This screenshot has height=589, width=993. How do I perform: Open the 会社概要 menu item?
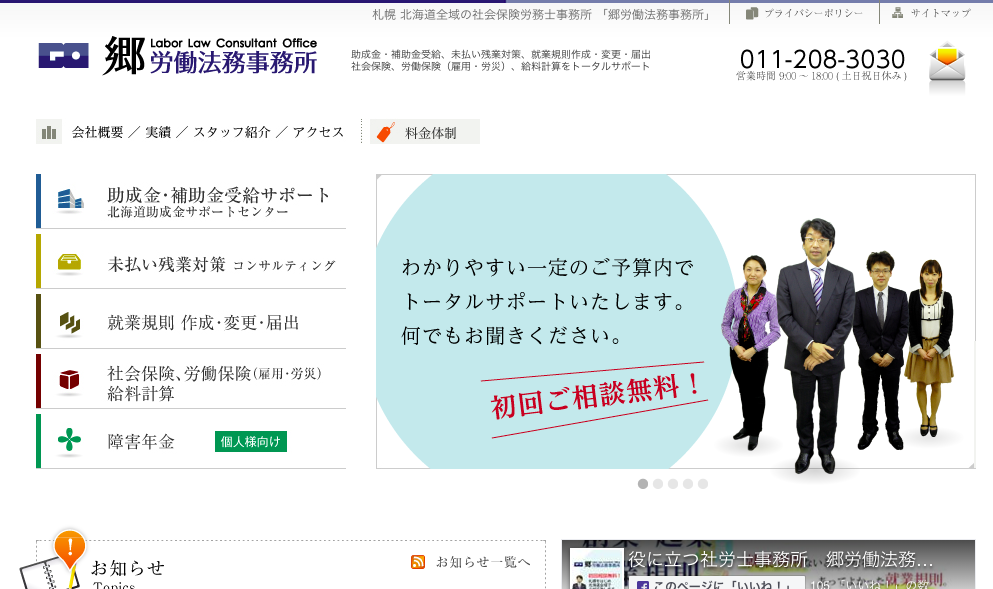tap(98, 132)
